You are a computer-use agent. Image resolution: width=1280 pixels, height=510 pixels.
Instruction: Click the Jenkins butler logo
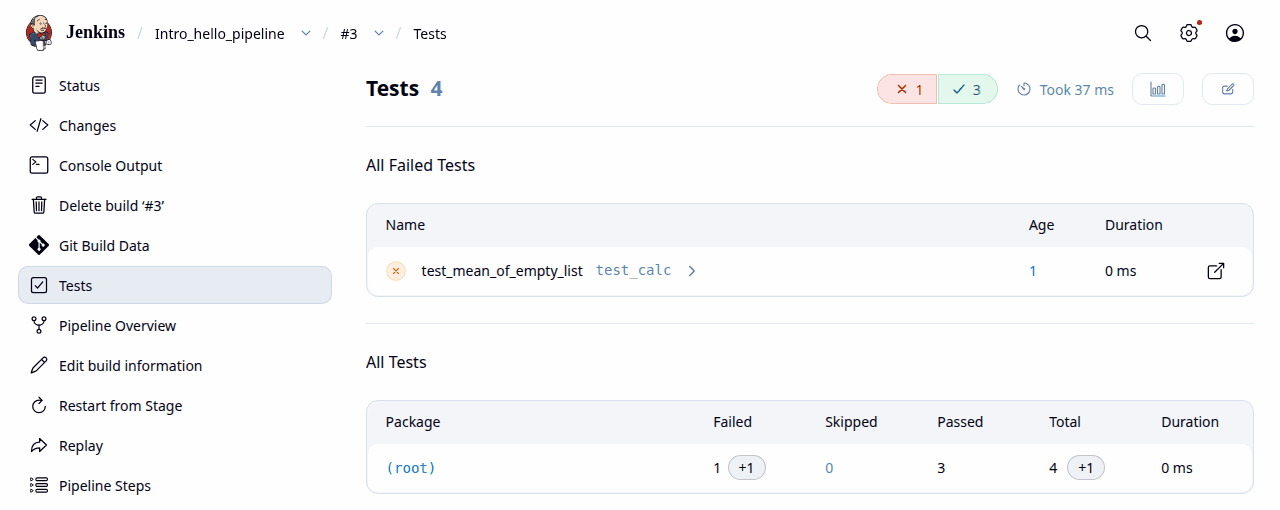tap(39, 32)
